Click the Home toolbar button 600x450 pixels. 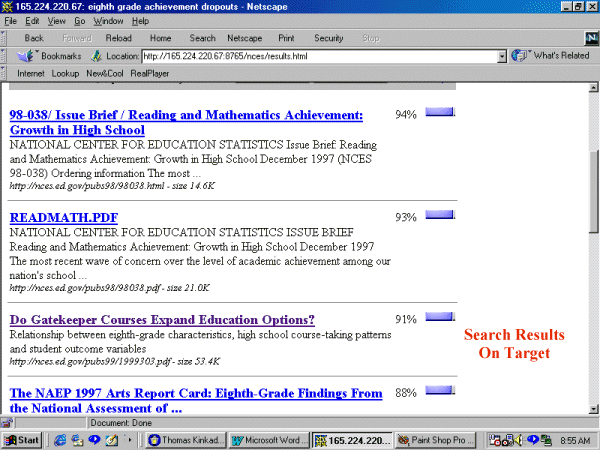[160, 38]
